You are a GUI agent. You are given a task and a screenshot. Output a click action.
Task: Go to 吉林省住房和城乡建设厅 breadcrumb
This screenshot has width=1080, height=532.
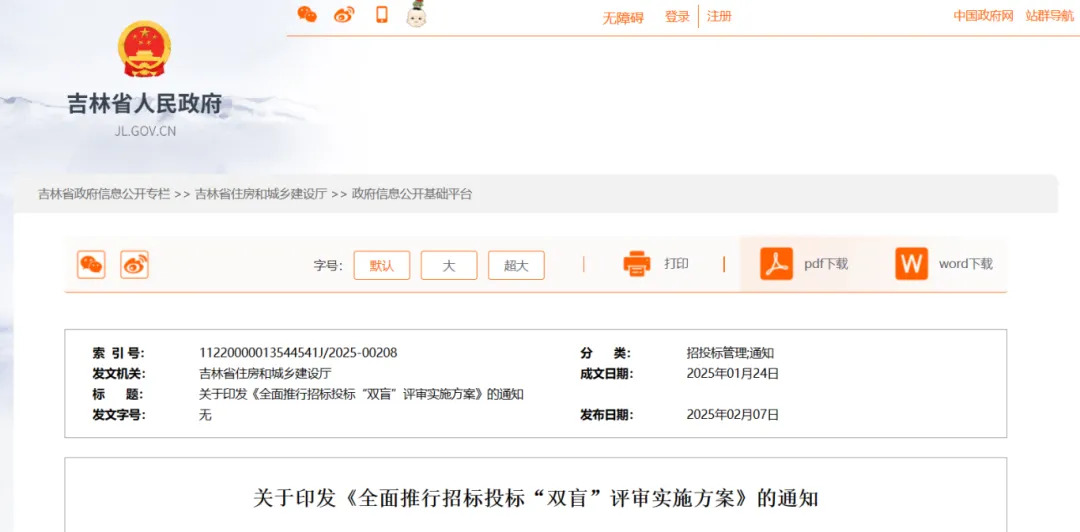[261, 194]
